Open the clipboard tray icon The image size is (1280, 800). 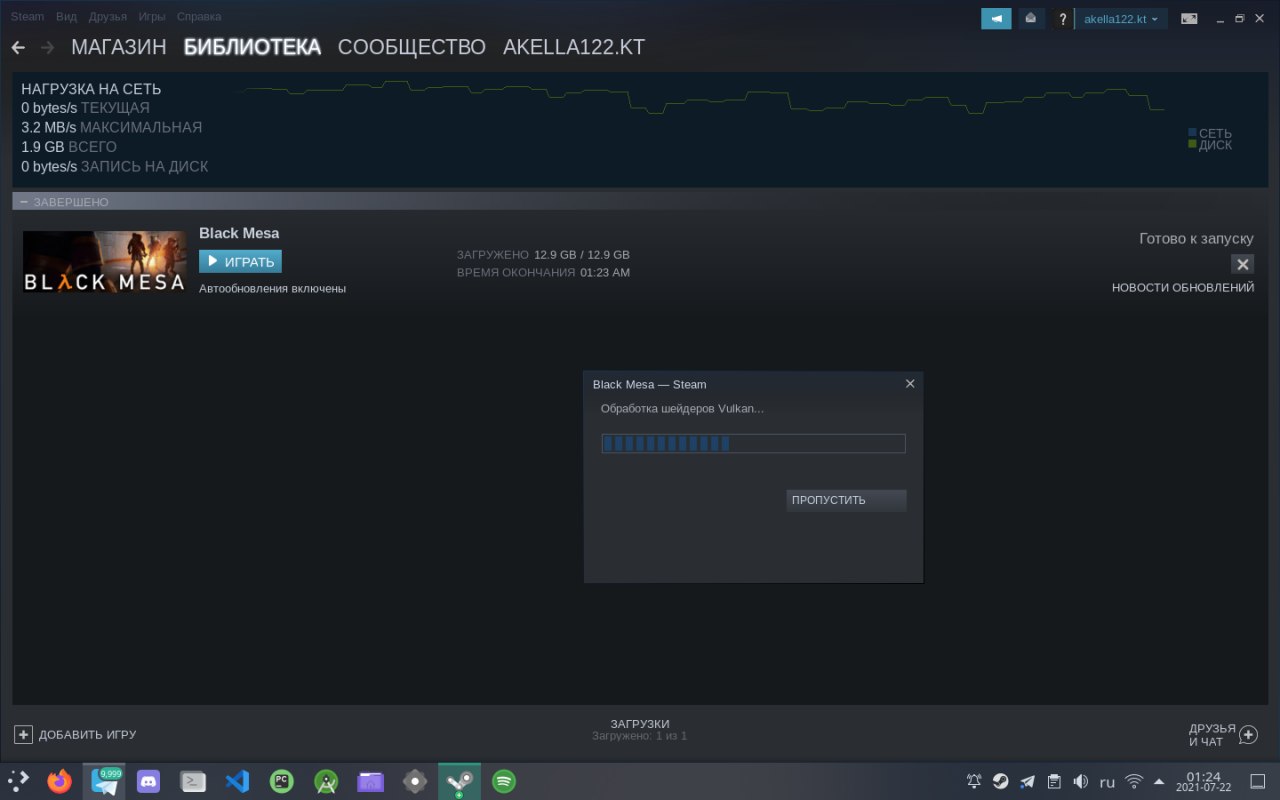(1054, 781)
